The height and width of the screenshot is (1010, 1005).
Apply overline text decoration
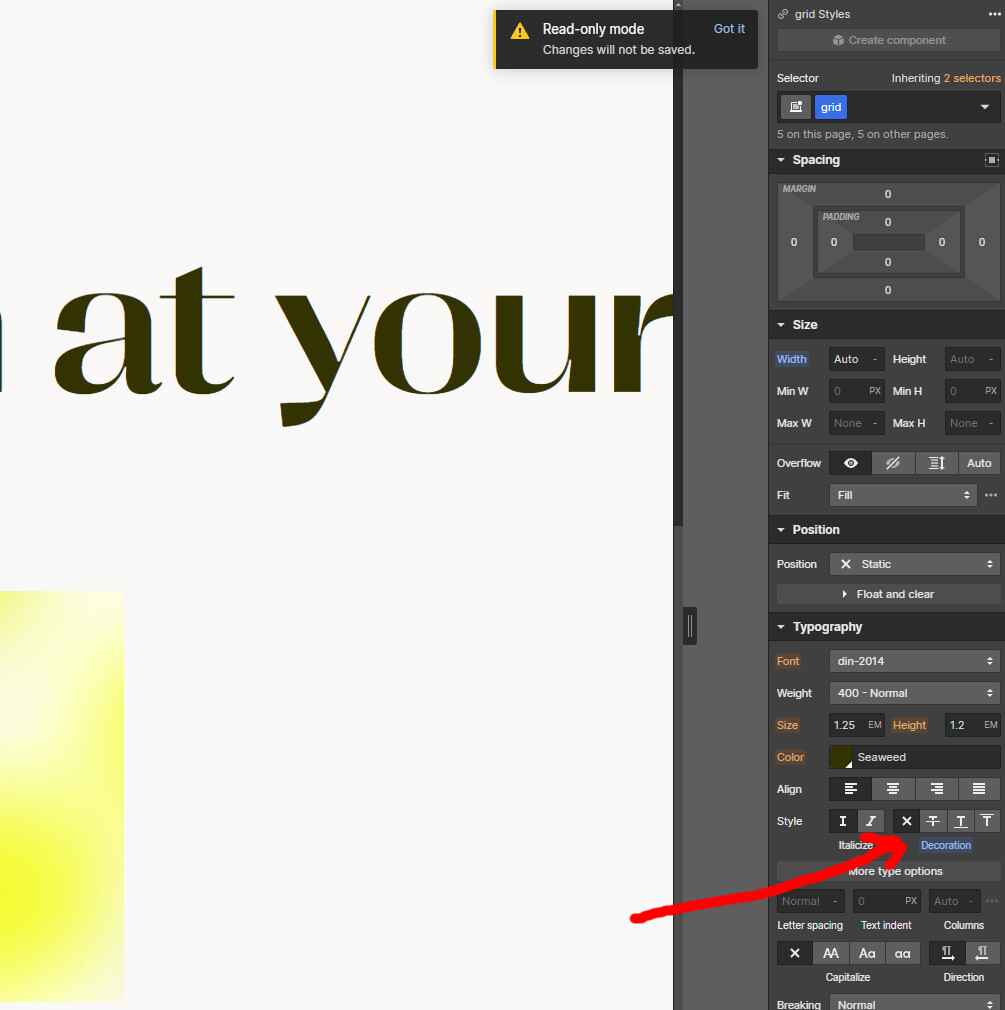click(987, 820)
